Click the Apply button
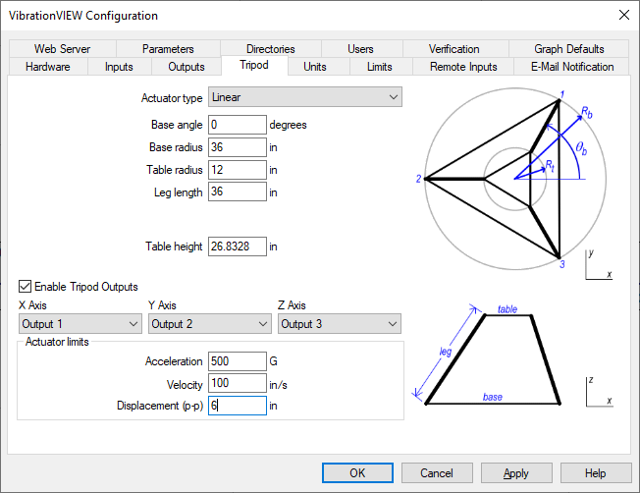Viewport: 640px width, 493px height. click(516, 473)
